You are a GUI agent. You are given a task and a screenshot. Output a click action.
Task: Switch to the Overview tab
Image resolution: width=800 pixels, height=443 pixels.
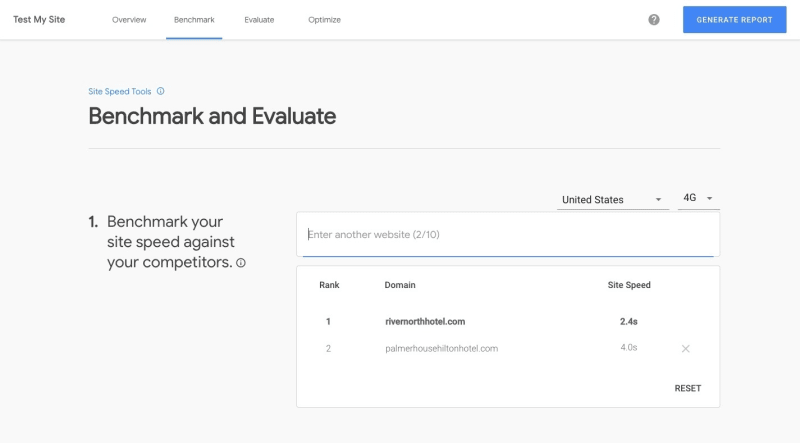click(x=129, y=20)
